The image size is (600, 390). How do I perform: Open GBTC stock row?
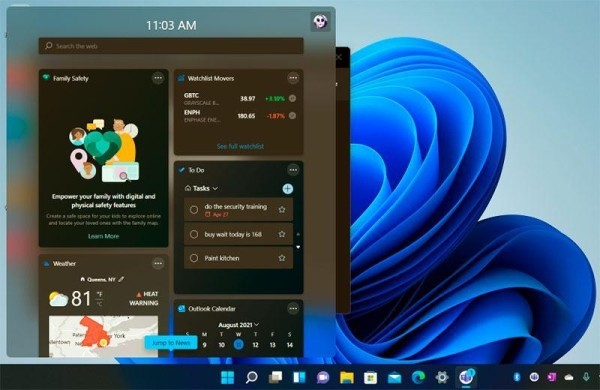tap(239, 99)
